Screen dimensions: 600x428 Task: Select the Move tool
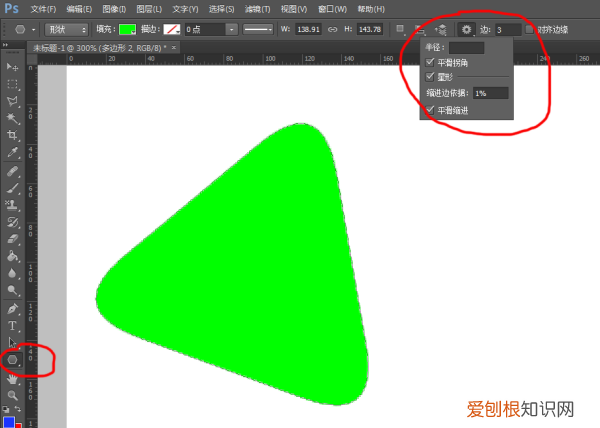[13, 67]
